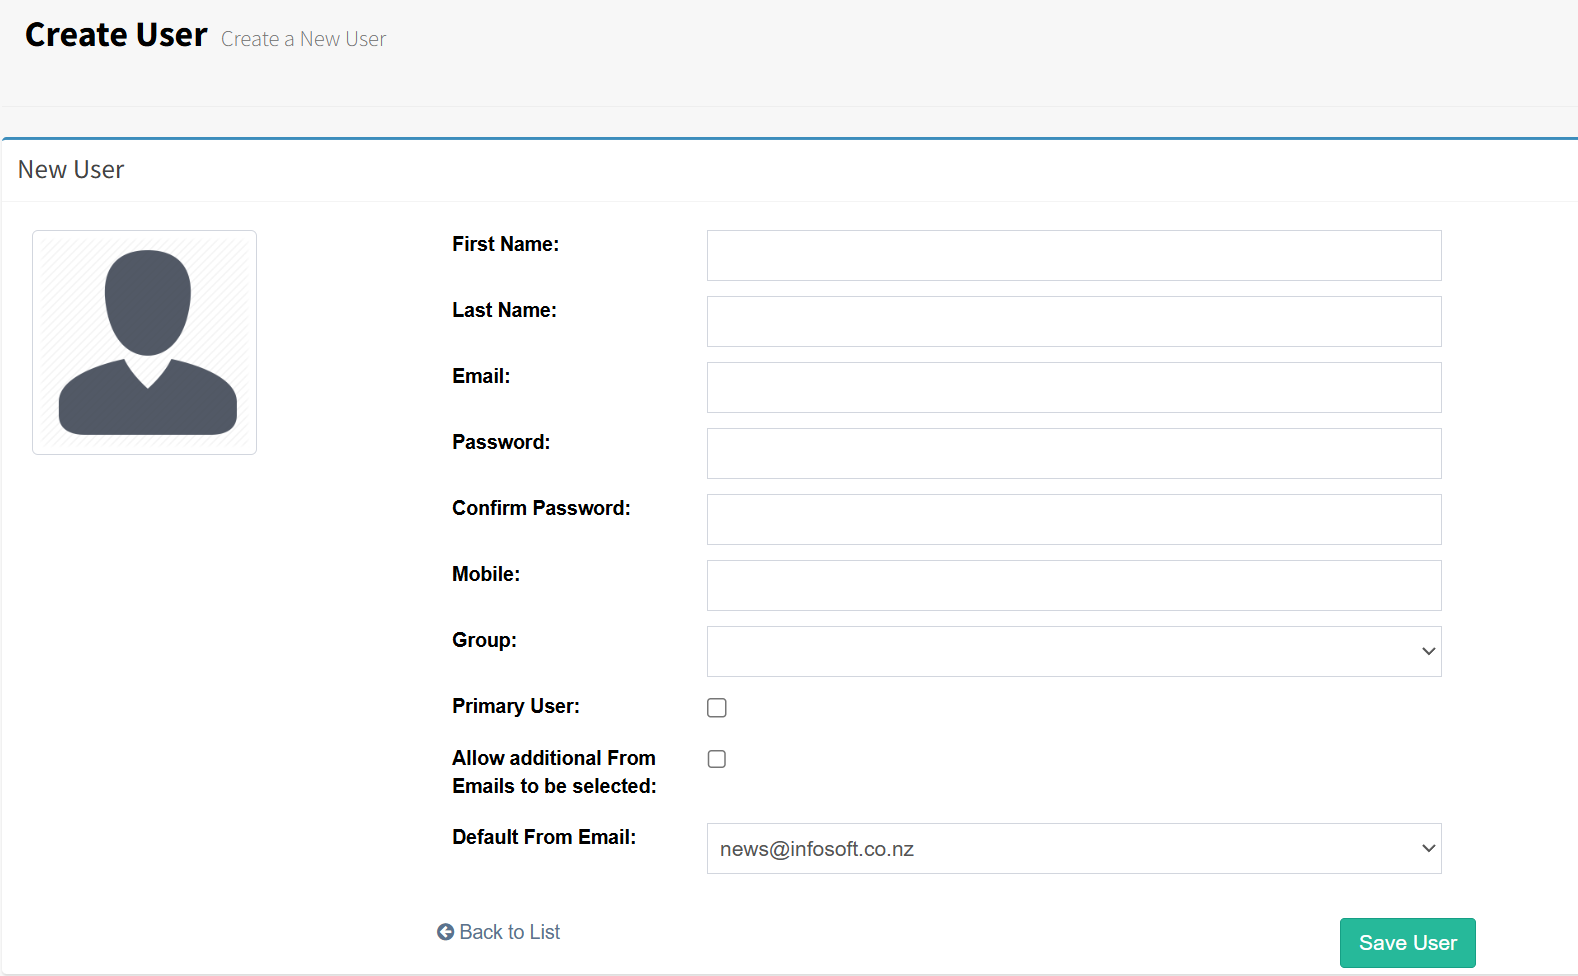Click the First Name input field
1578x976 pixels.
click(1074, 255)
